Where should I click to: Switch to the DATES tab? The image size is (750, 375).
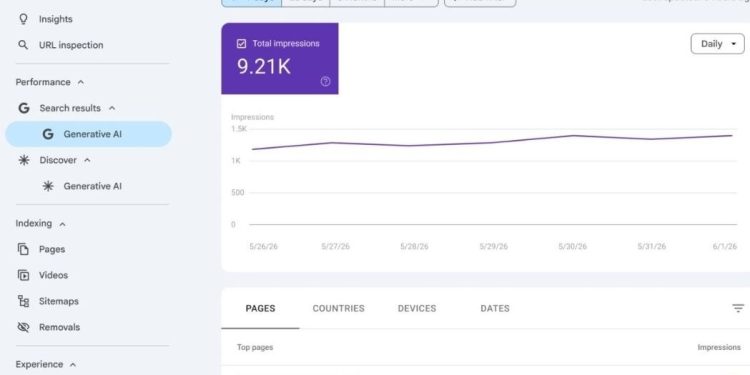(x=495, y=309)
